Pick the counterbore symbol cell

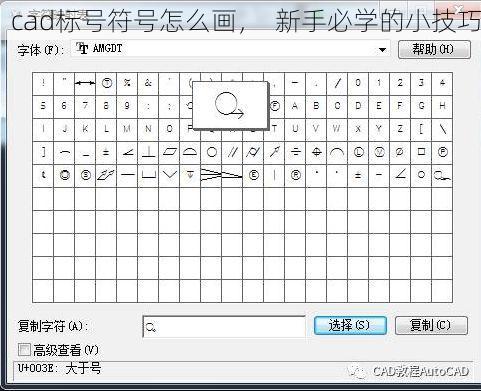(148, 175)
